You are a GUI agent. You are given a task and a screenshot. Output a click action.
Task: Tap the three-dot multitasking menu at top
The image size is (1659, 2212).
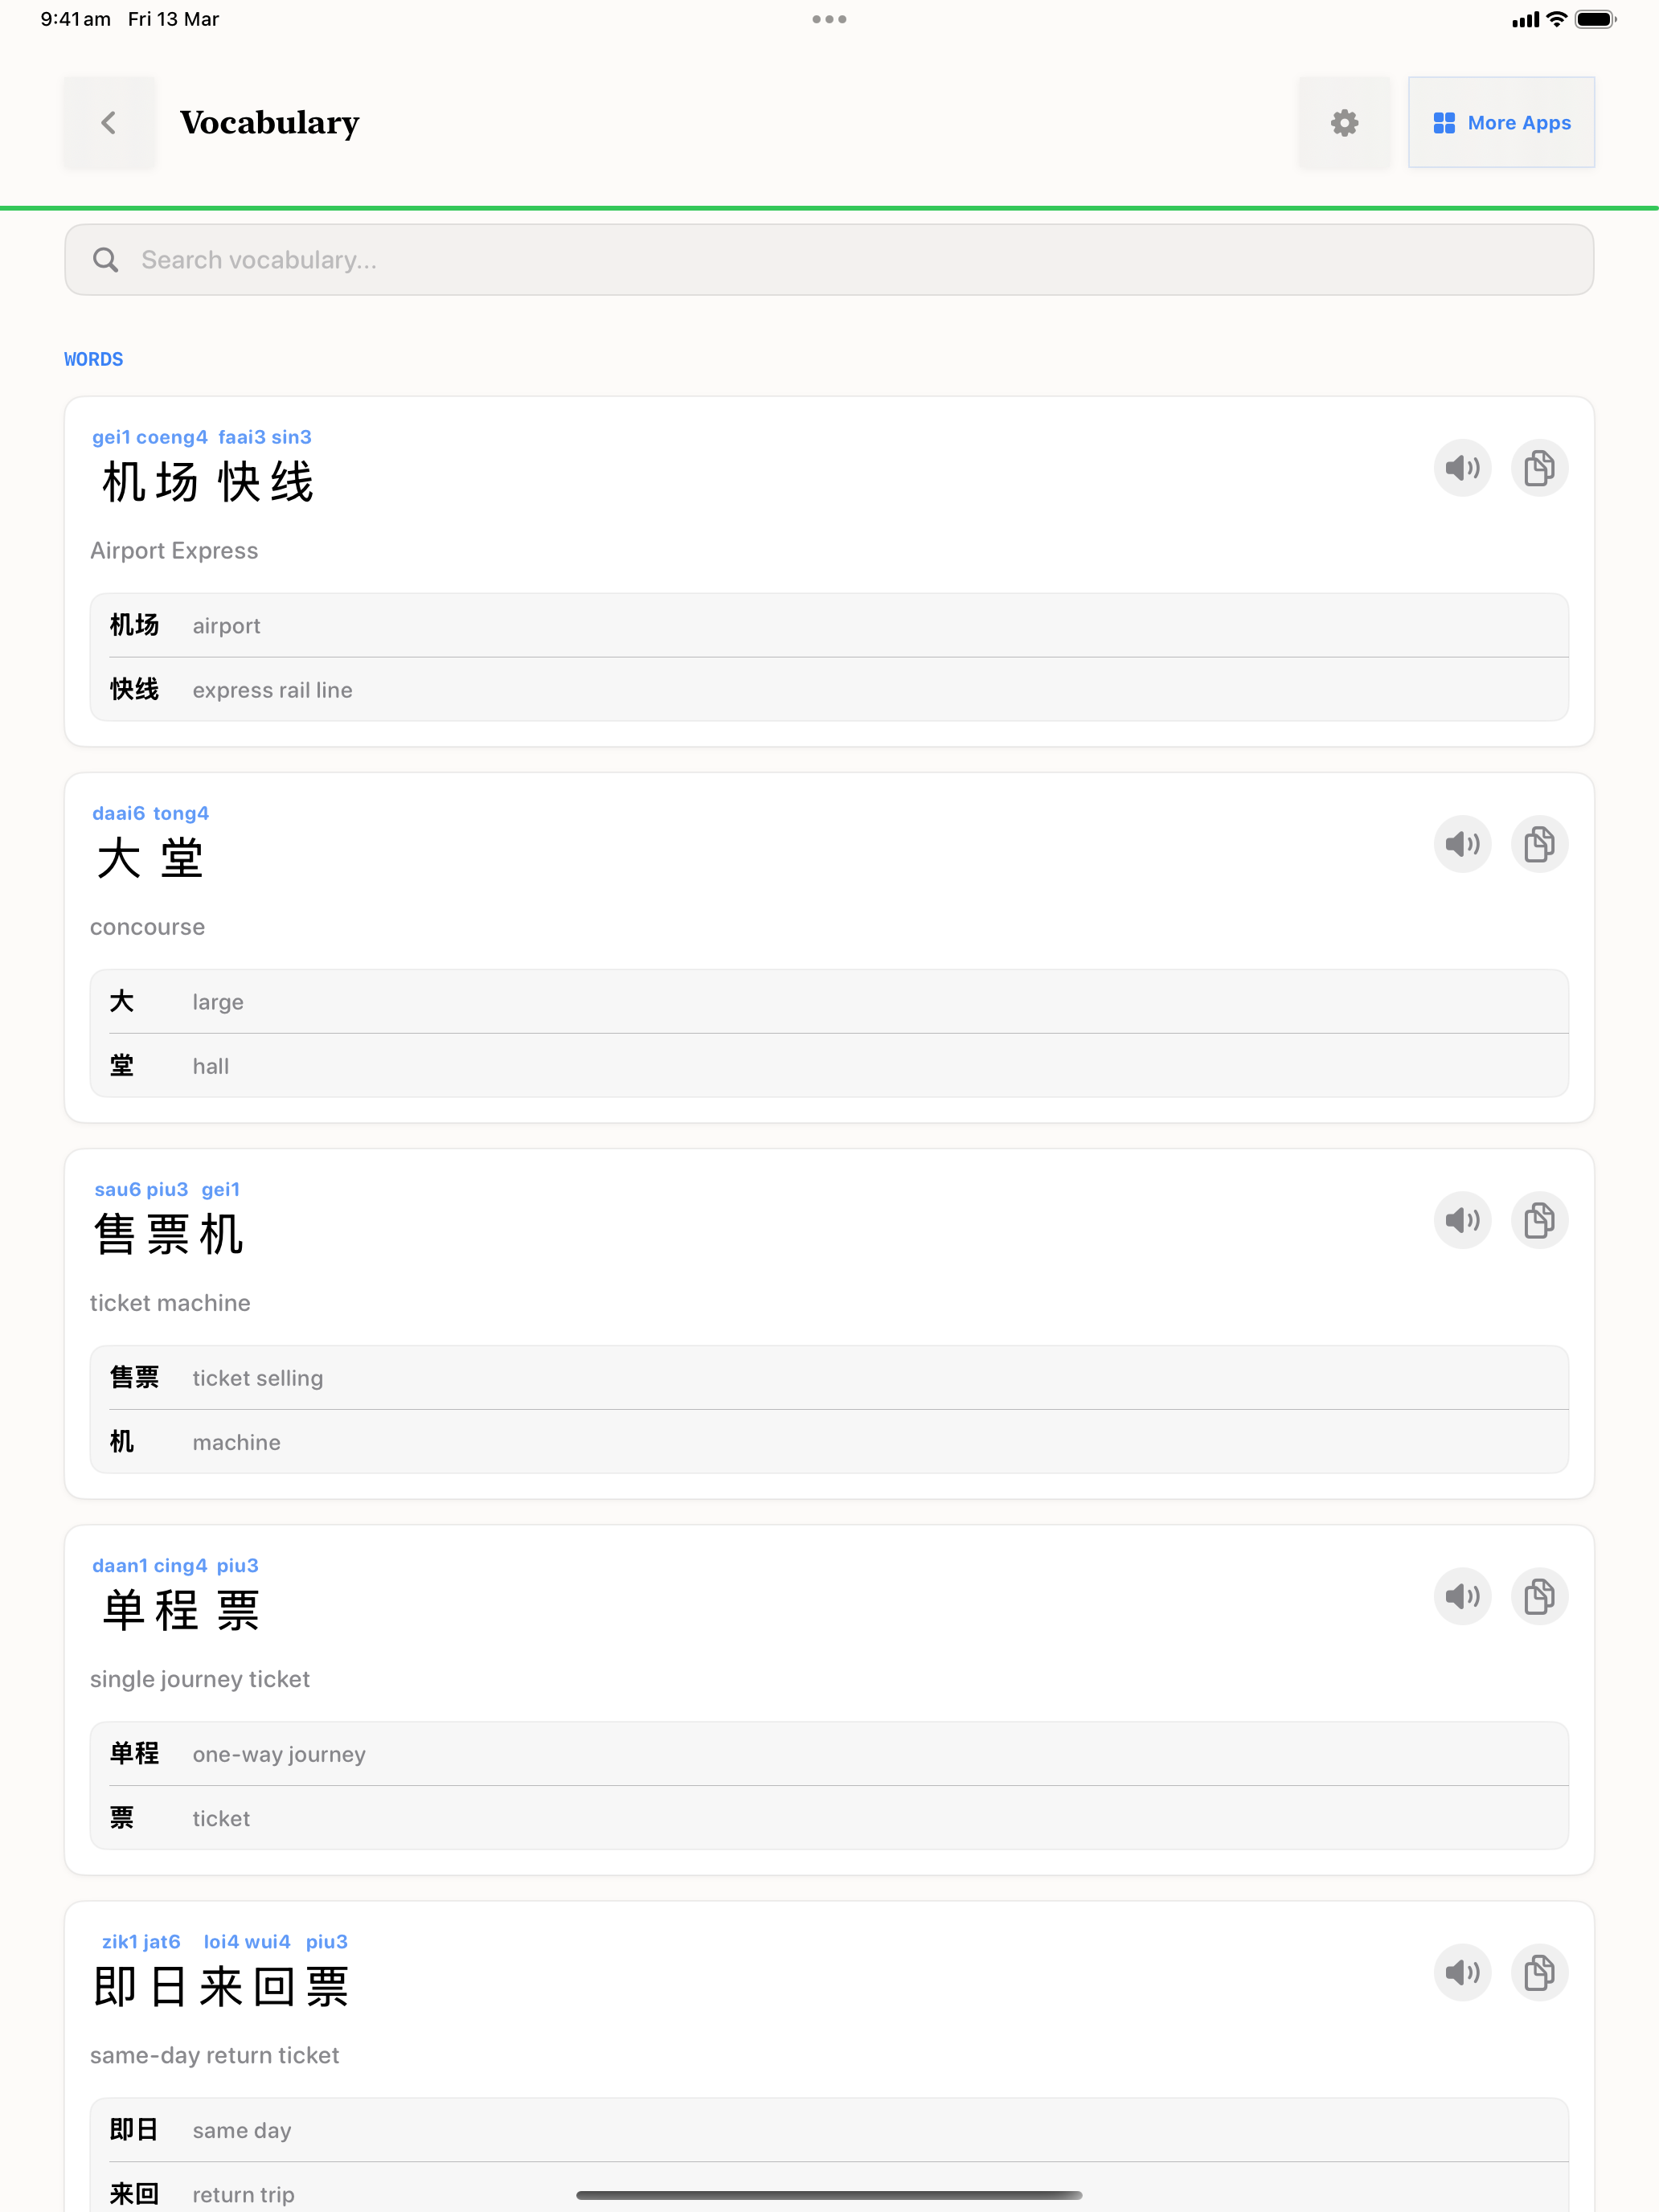[x=829, y=19]
